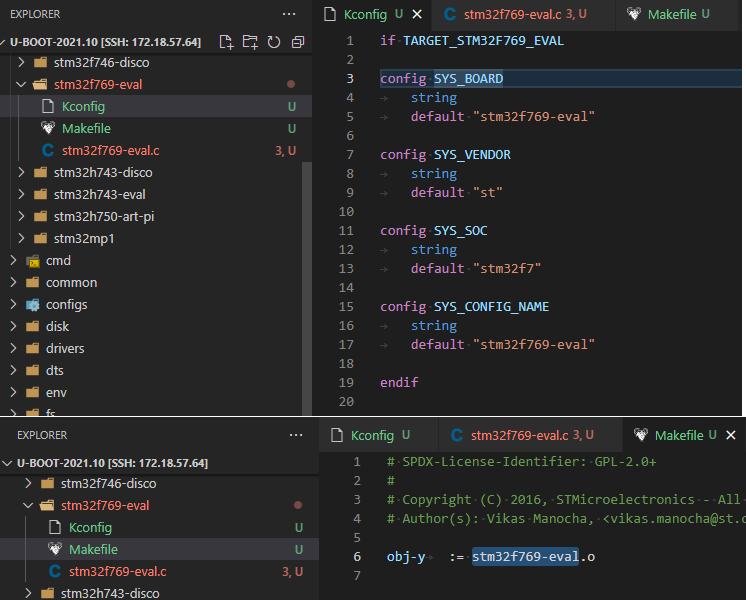Screen dimensions: 746x600
Task: Click endif keyword on line 19
Action: [399, 383]
